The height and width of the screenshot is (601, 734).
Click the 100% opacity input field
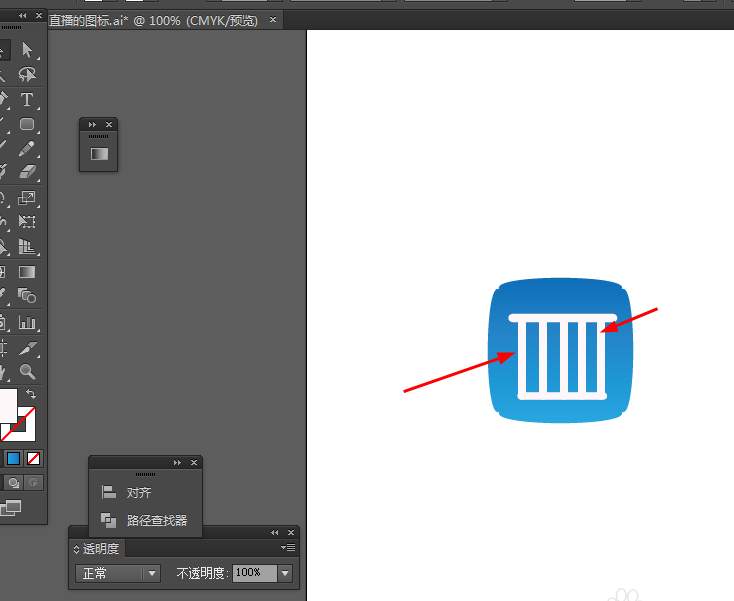(x=255, y=573)
